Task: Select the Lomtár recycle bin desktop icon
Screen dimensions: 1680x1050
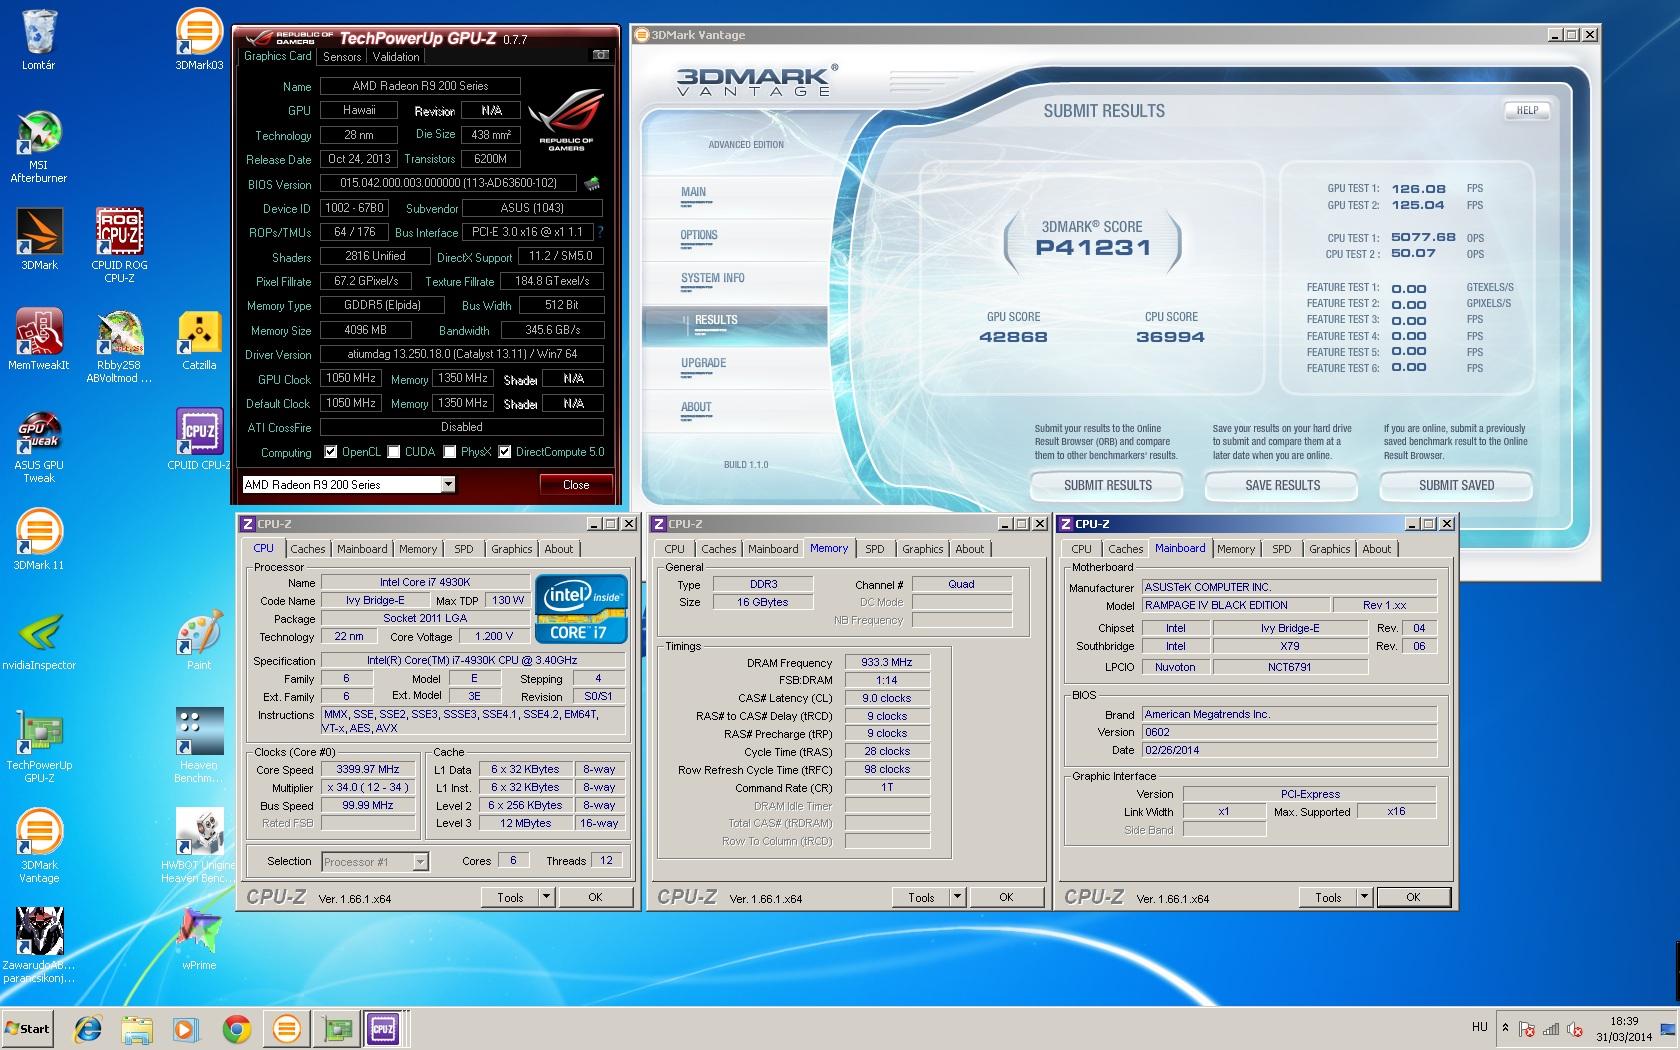Action: (39, 40)
